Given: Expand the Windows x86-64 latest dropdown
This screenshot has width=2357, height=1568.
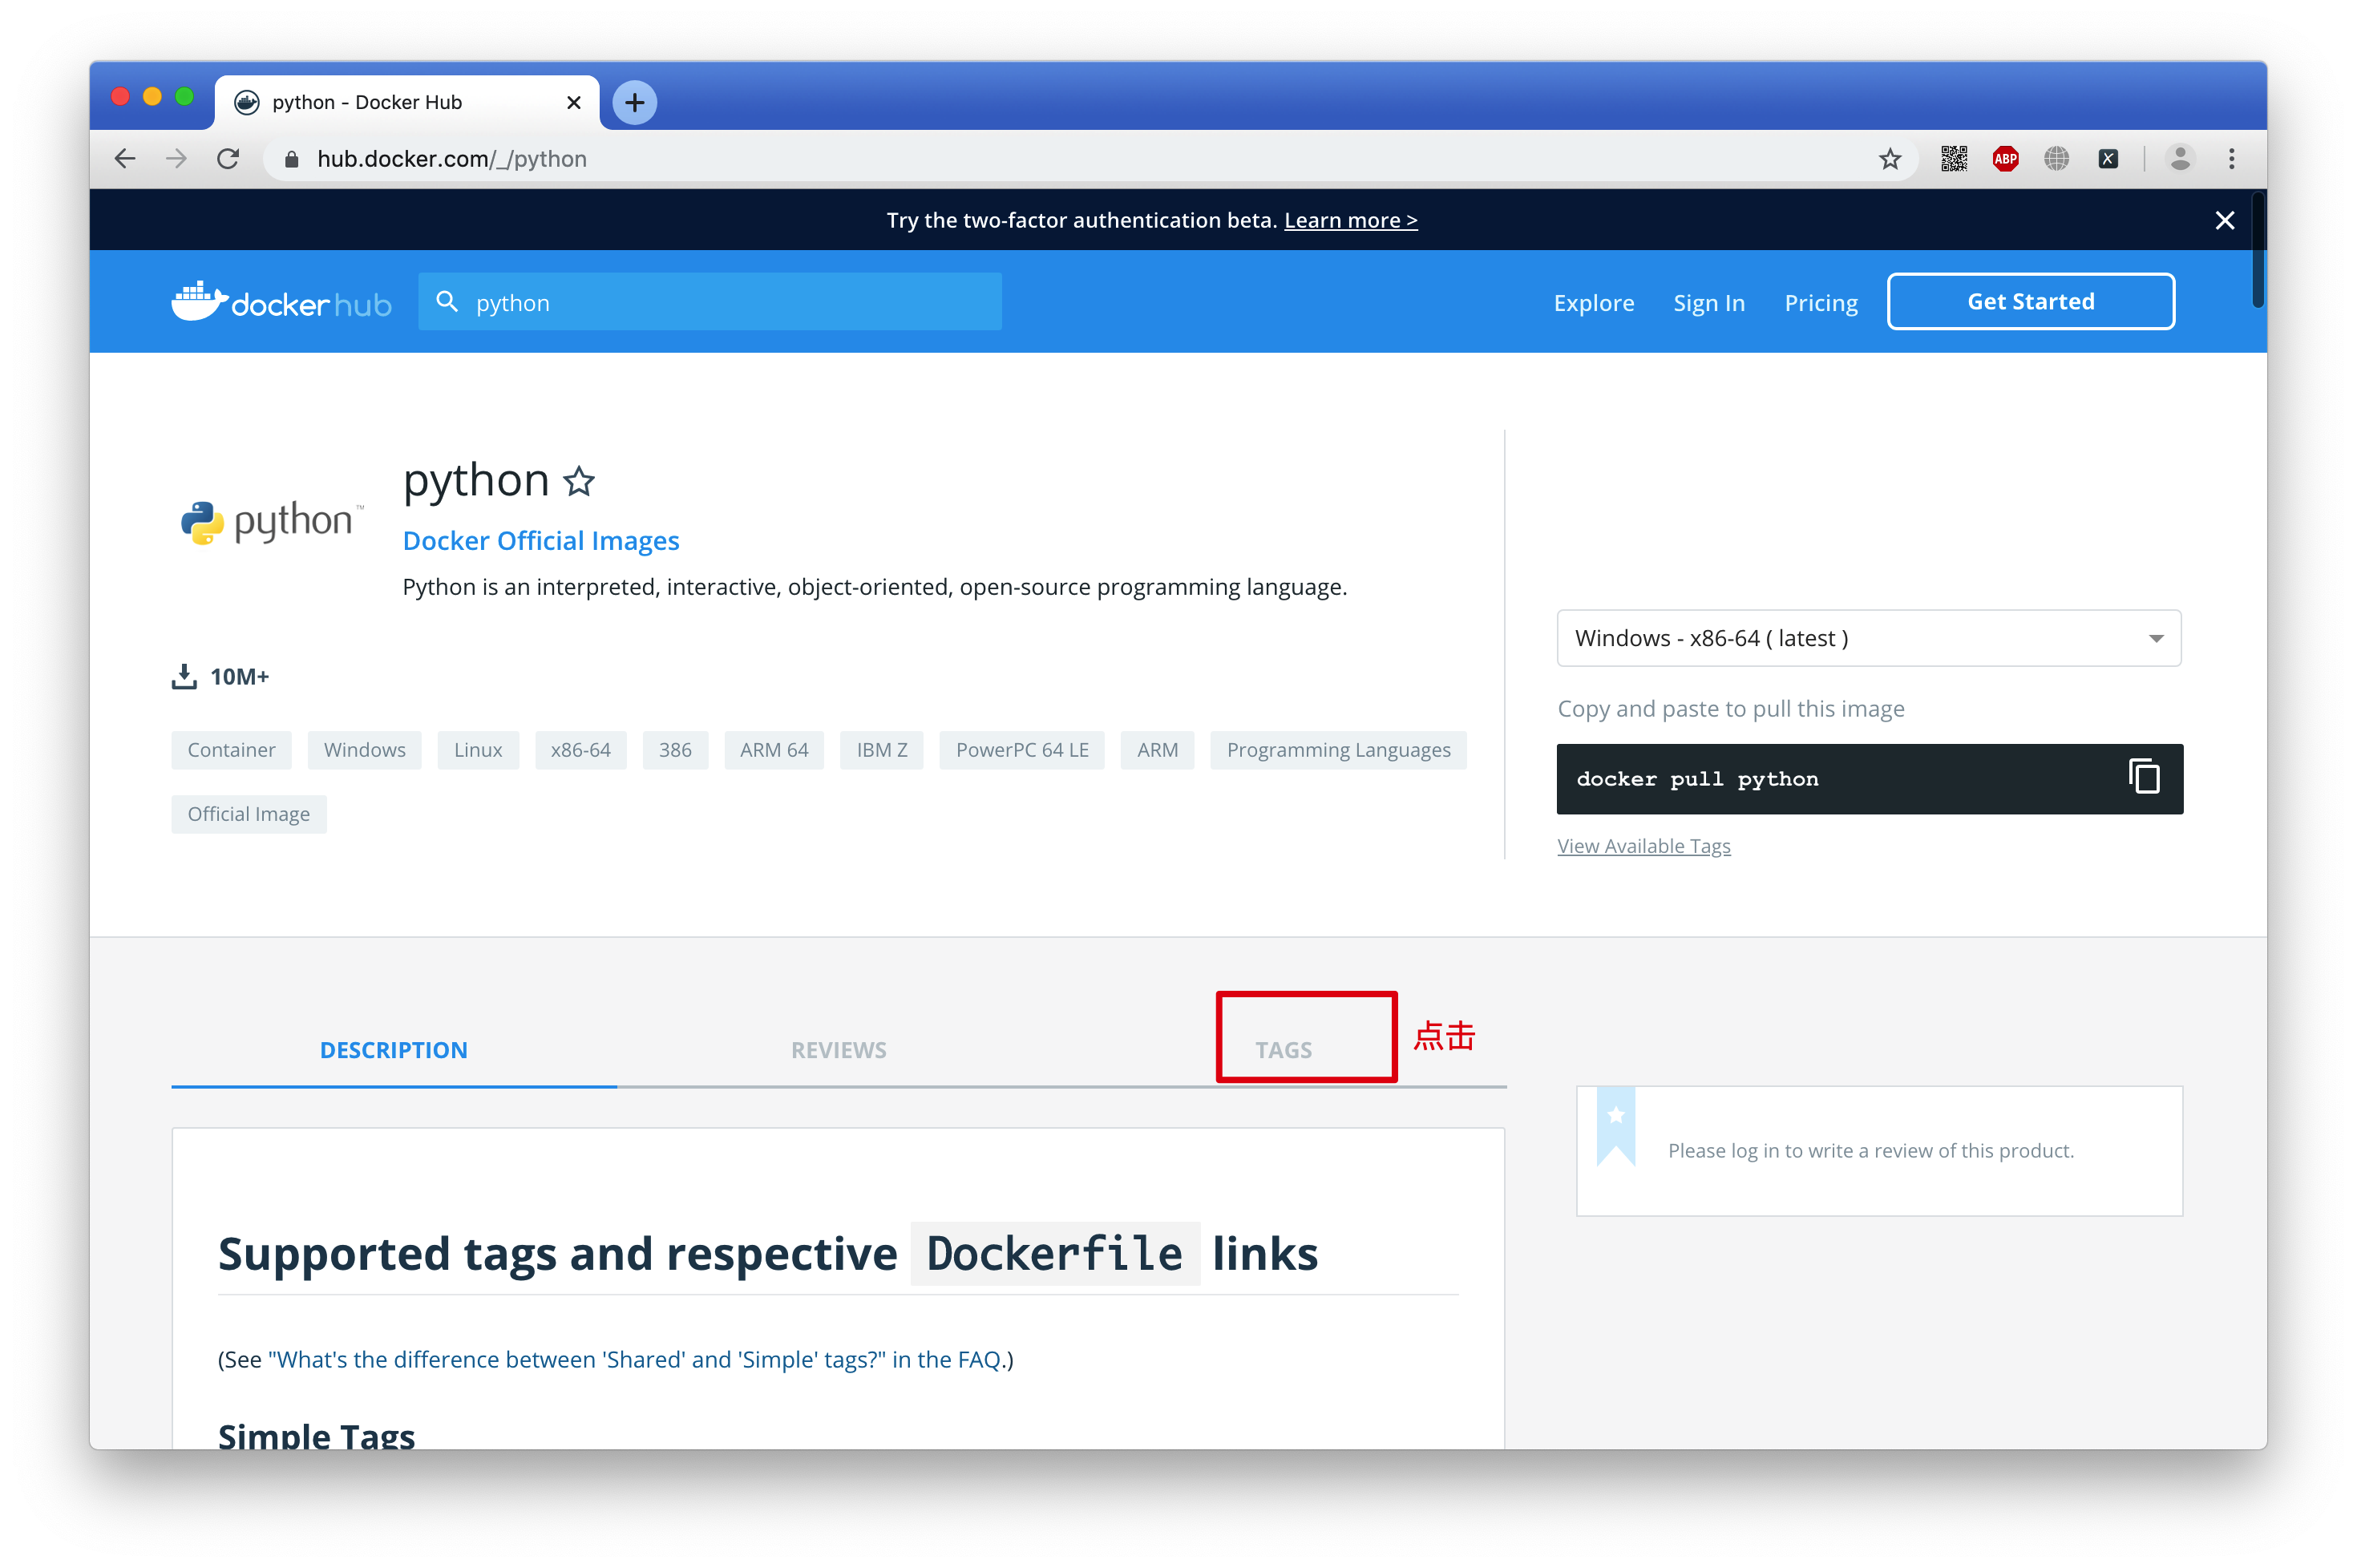Looking at the screenshot, I should 1868,638.
